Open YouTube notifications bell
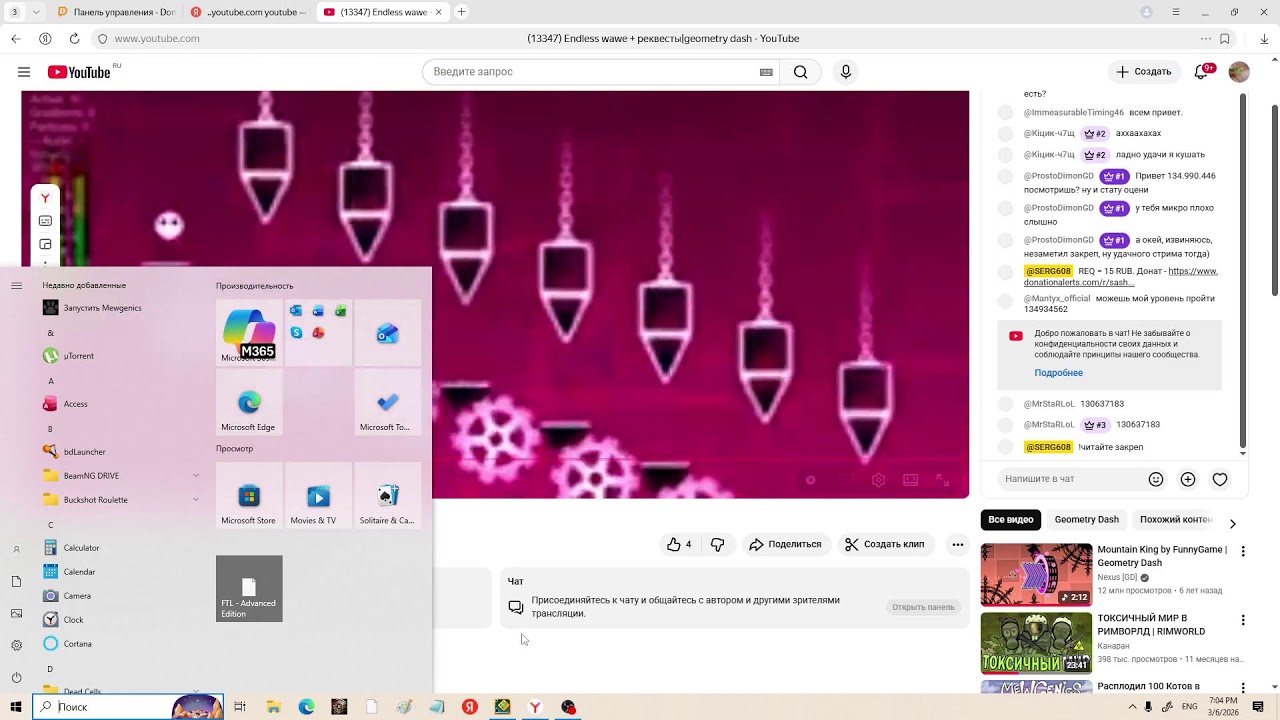Viewport: 1280px width, 720px height. tap(1203, 72)
